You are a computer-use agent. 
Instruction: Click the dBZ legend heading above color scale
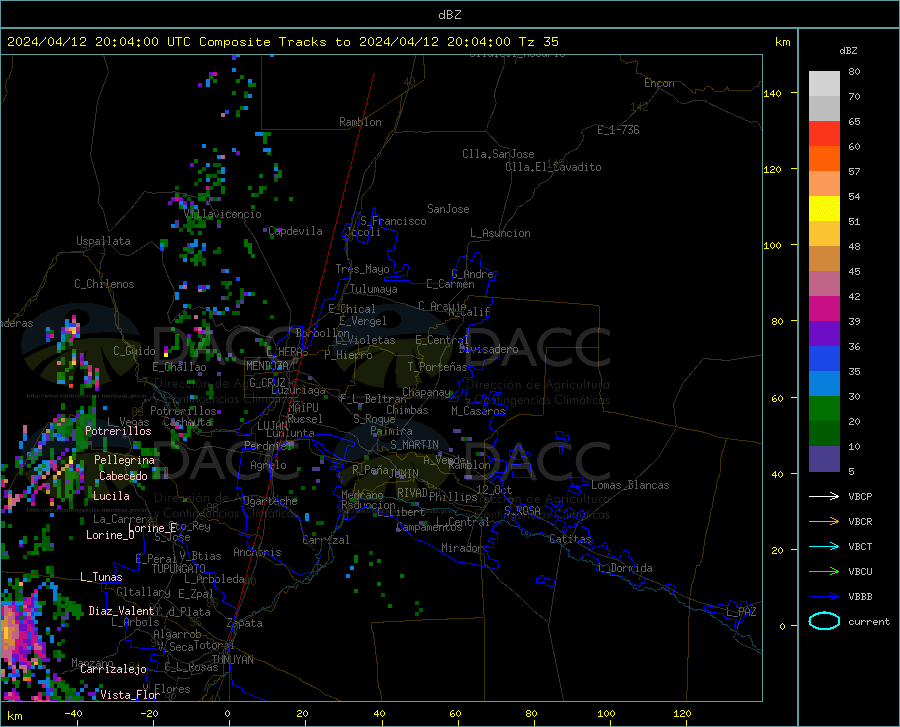tap(848, 50)
